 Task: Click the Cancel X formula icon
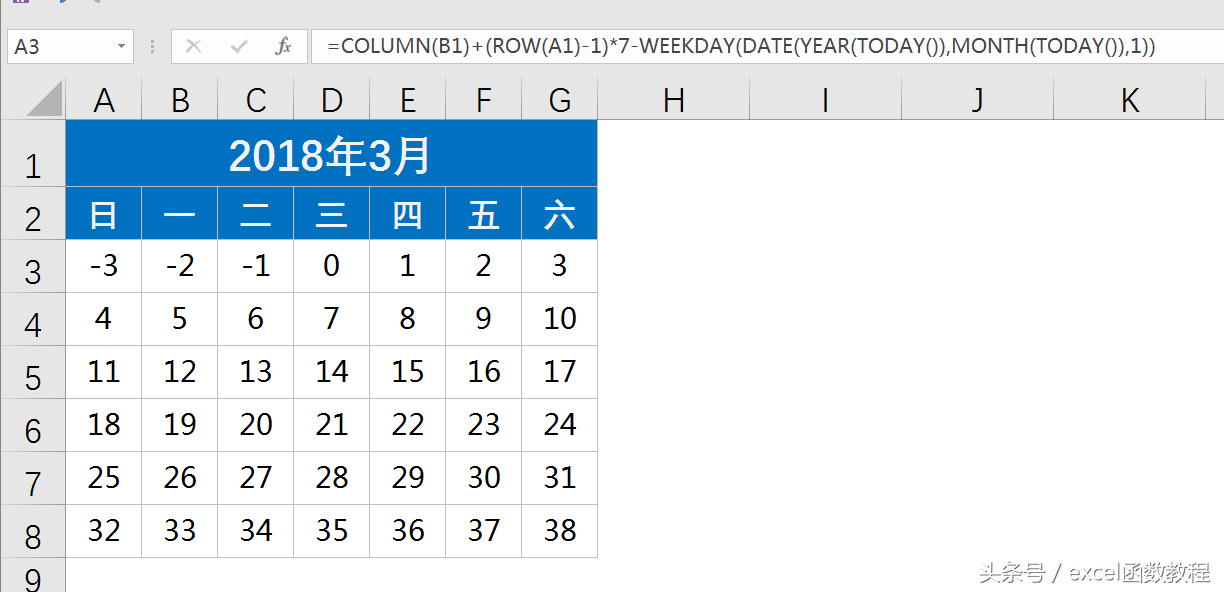coord(194,46)
